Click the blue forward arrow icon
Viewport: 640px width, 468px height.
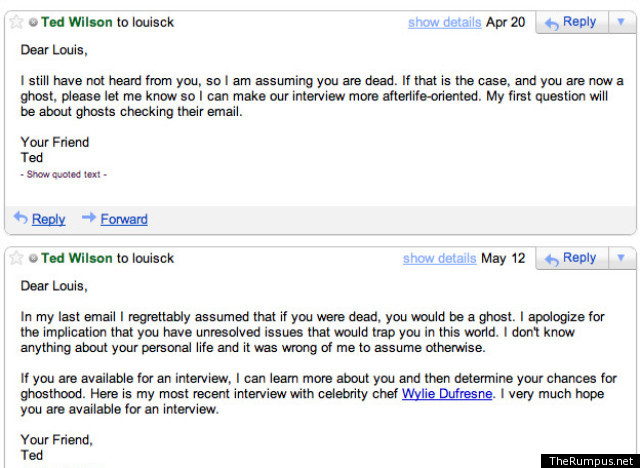coord(89,218)
